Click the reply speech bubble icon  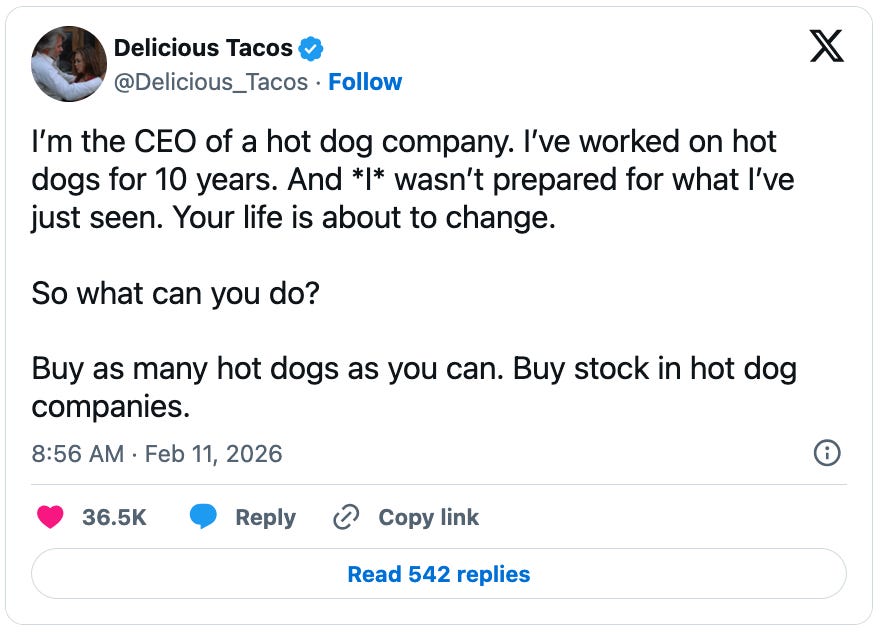[201, 517]
